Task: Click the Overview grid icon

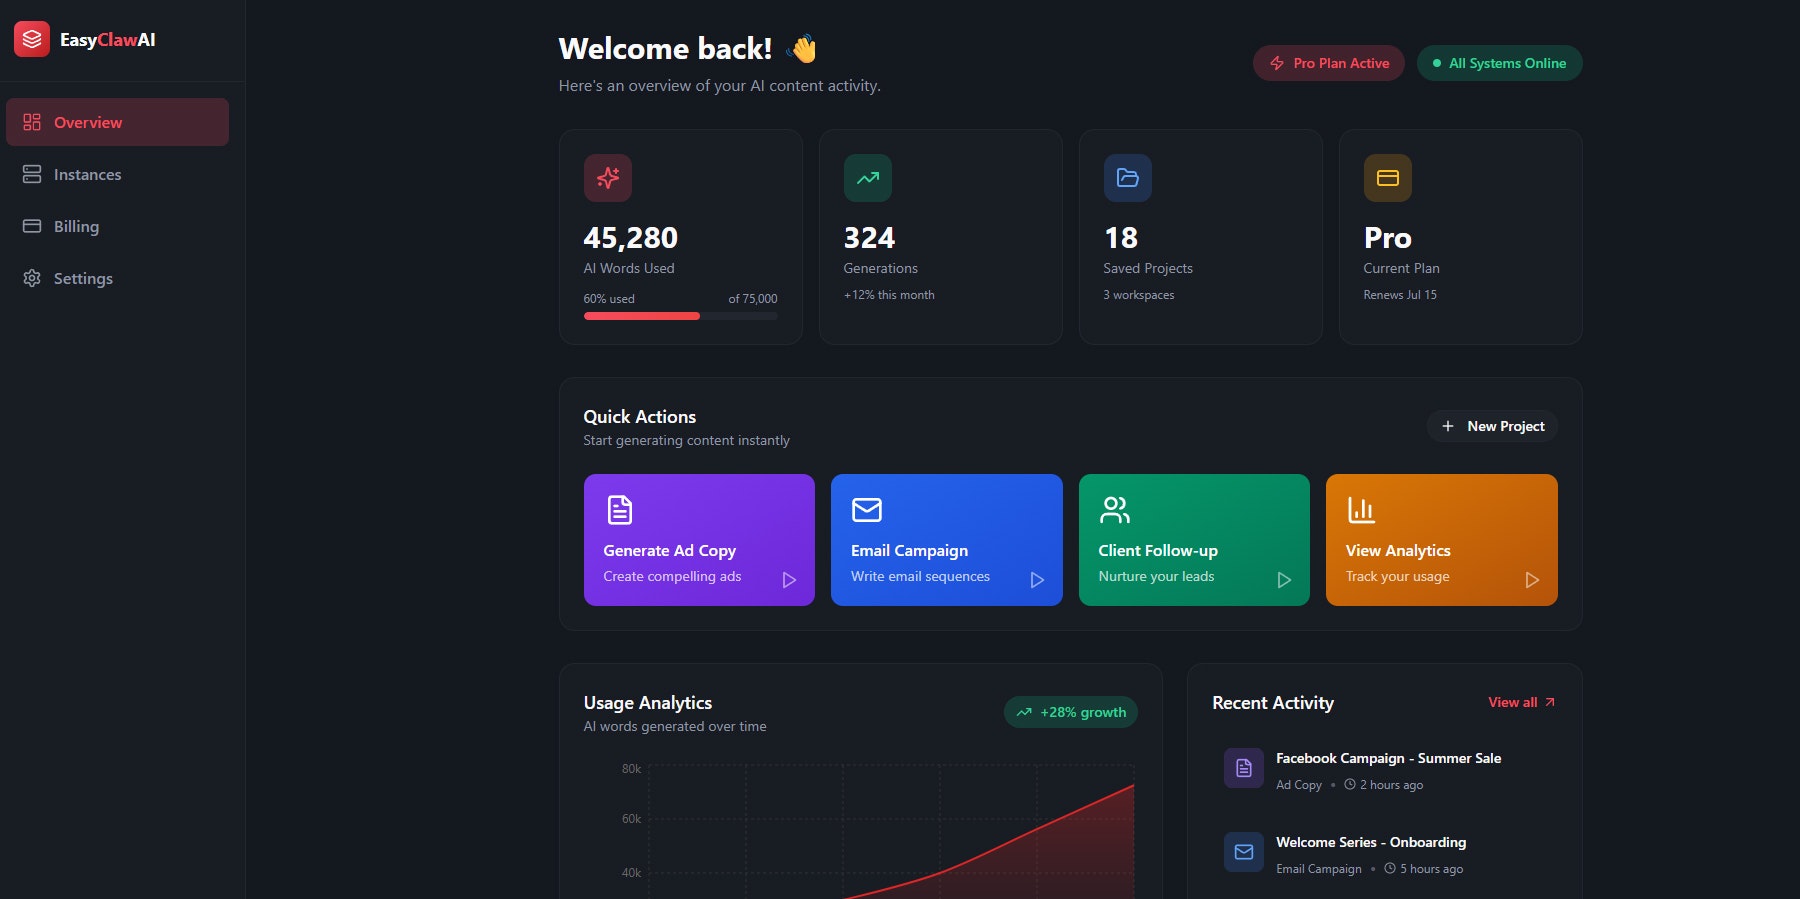Action: [32, 122]
